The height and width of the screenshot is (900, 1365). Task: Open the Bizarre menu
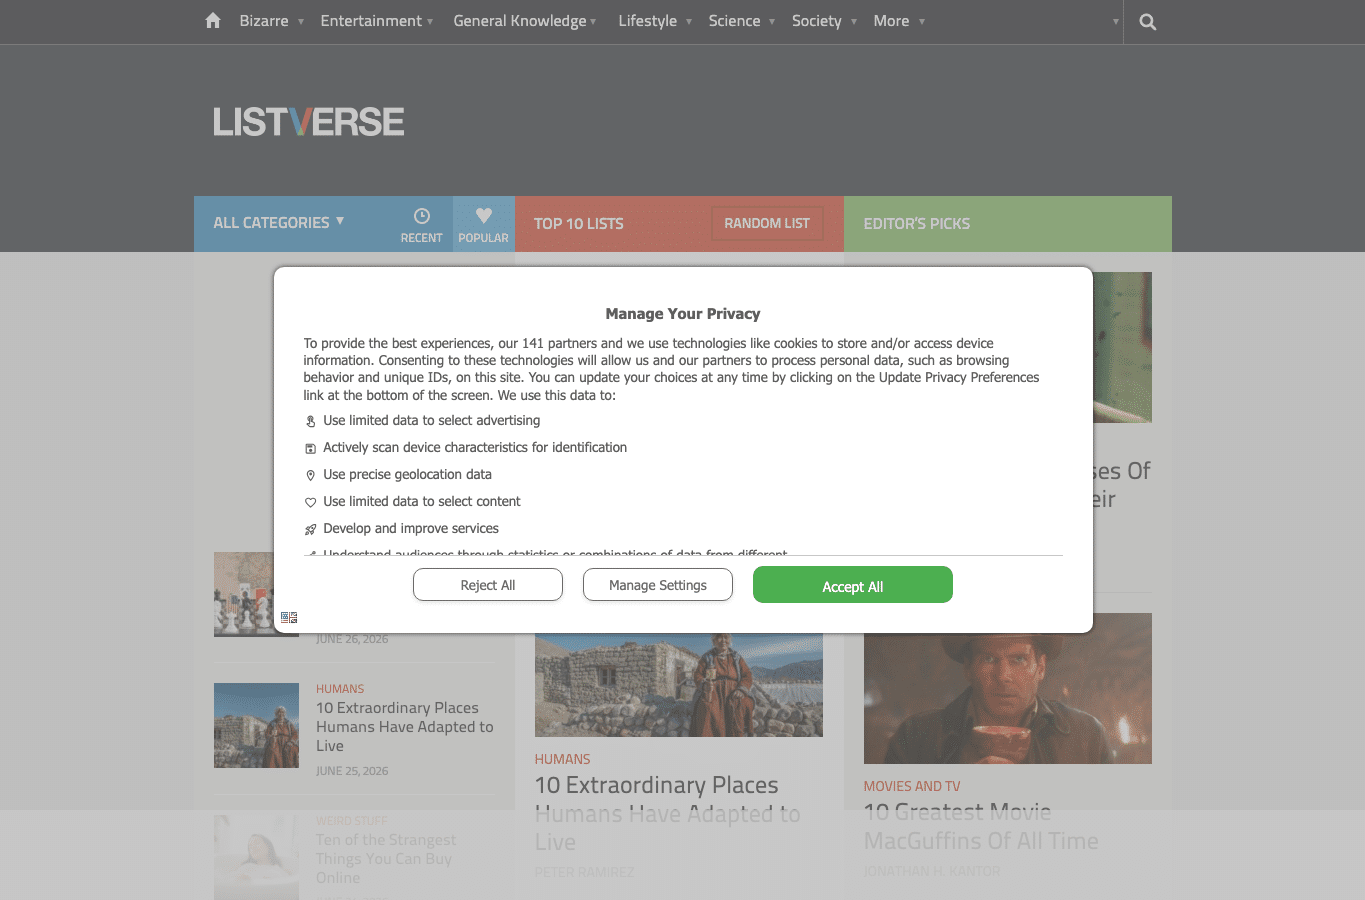(264, 21)
